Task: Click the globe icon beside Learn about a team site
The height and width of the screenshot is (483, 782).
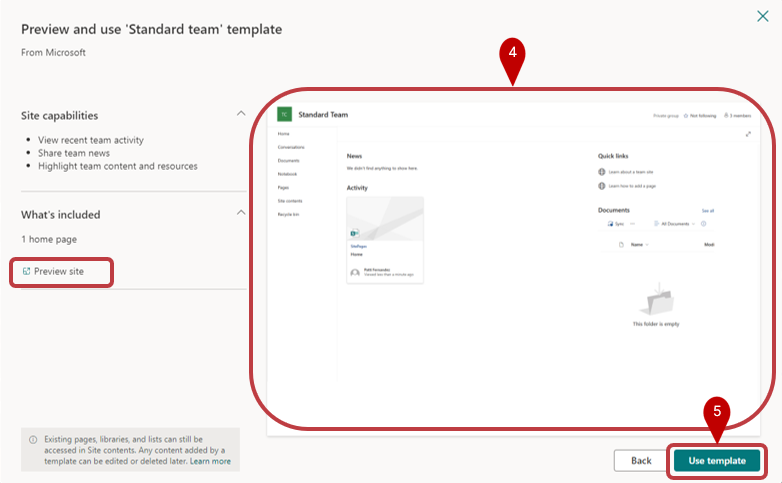Action: click(601, 172)
